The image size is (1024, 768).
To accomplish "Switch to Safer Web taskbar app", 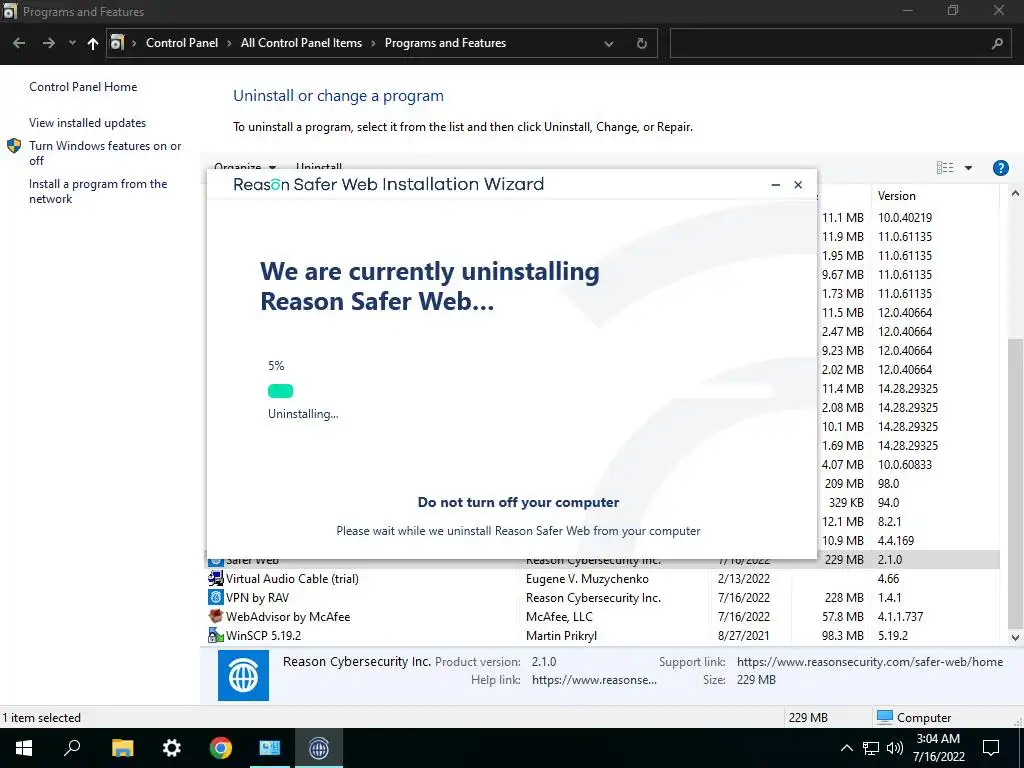I will coord(319,748).
